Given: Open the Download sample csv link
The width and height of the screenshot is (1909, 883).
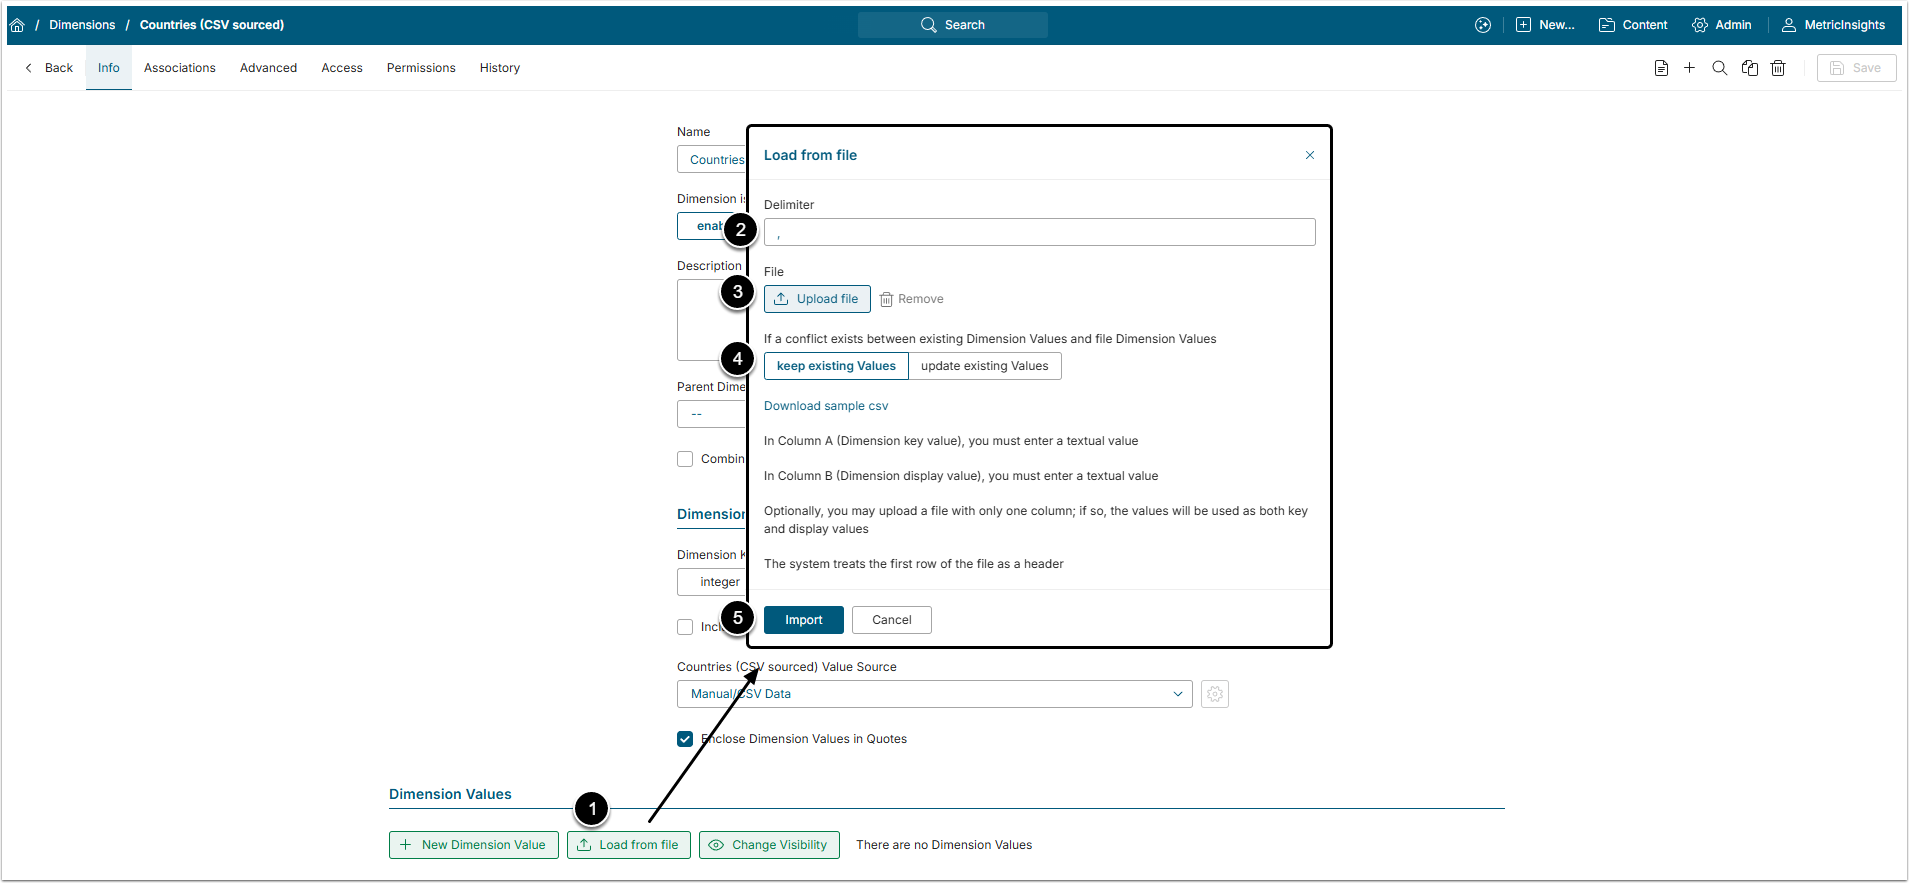Looking at the screenshot, I should click(x=826, y=406).
